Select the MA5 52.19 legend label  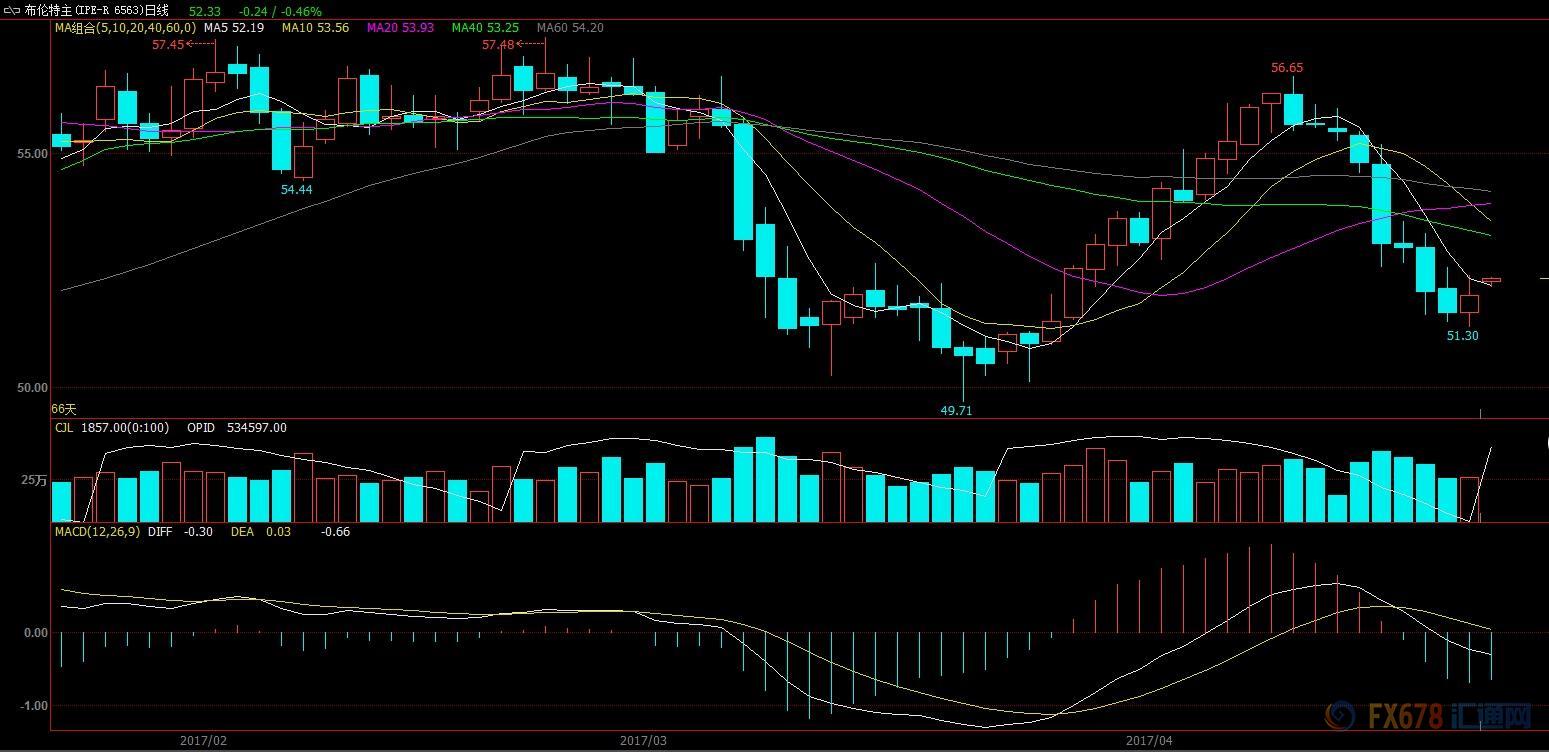(x=234, y=28)
